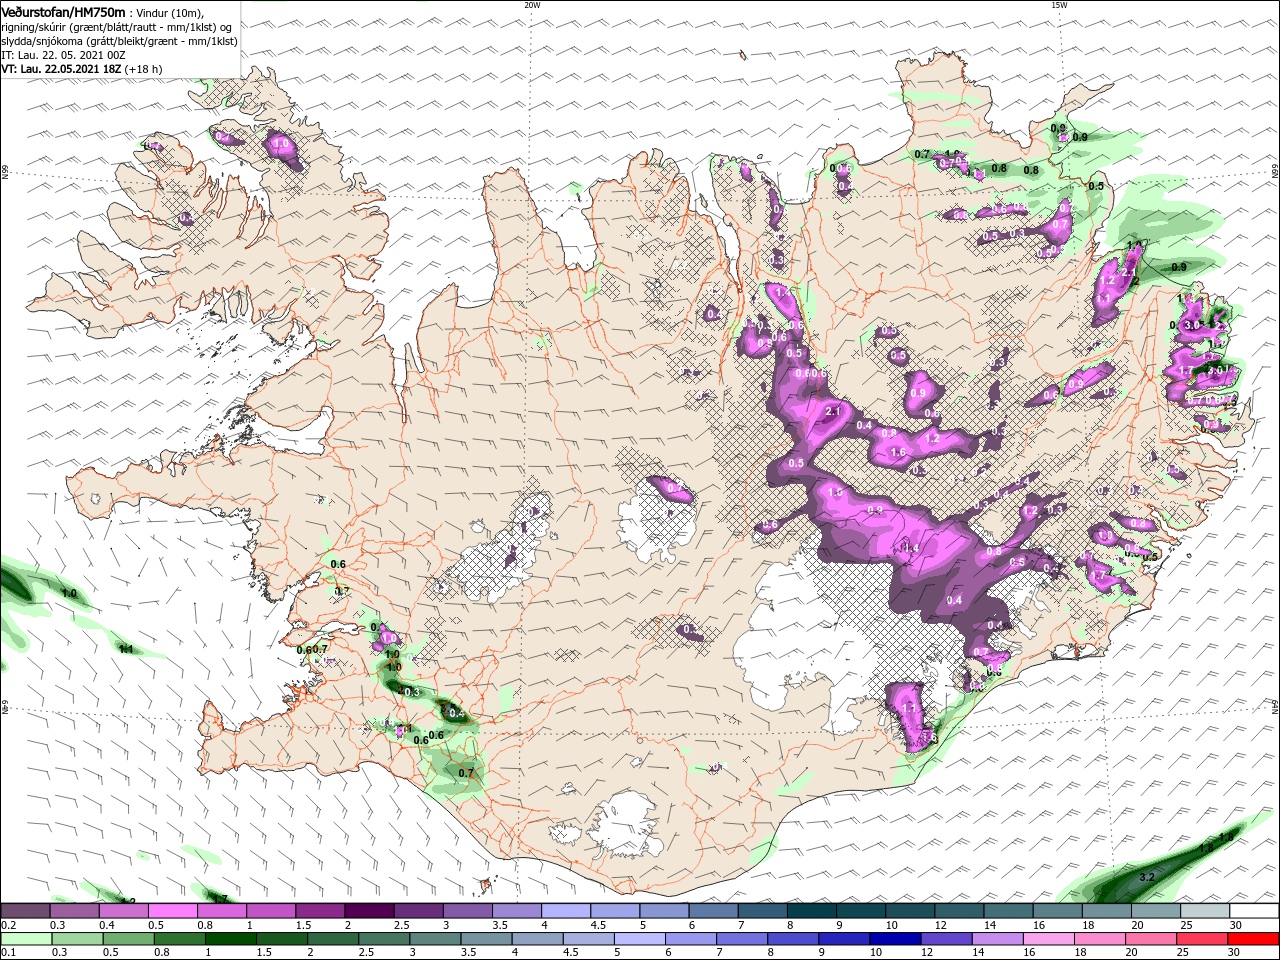This screenshot has height=960, width=1280.
Task: Click the 3.2 rain value offshore southeast
Action: (1147, 877)
